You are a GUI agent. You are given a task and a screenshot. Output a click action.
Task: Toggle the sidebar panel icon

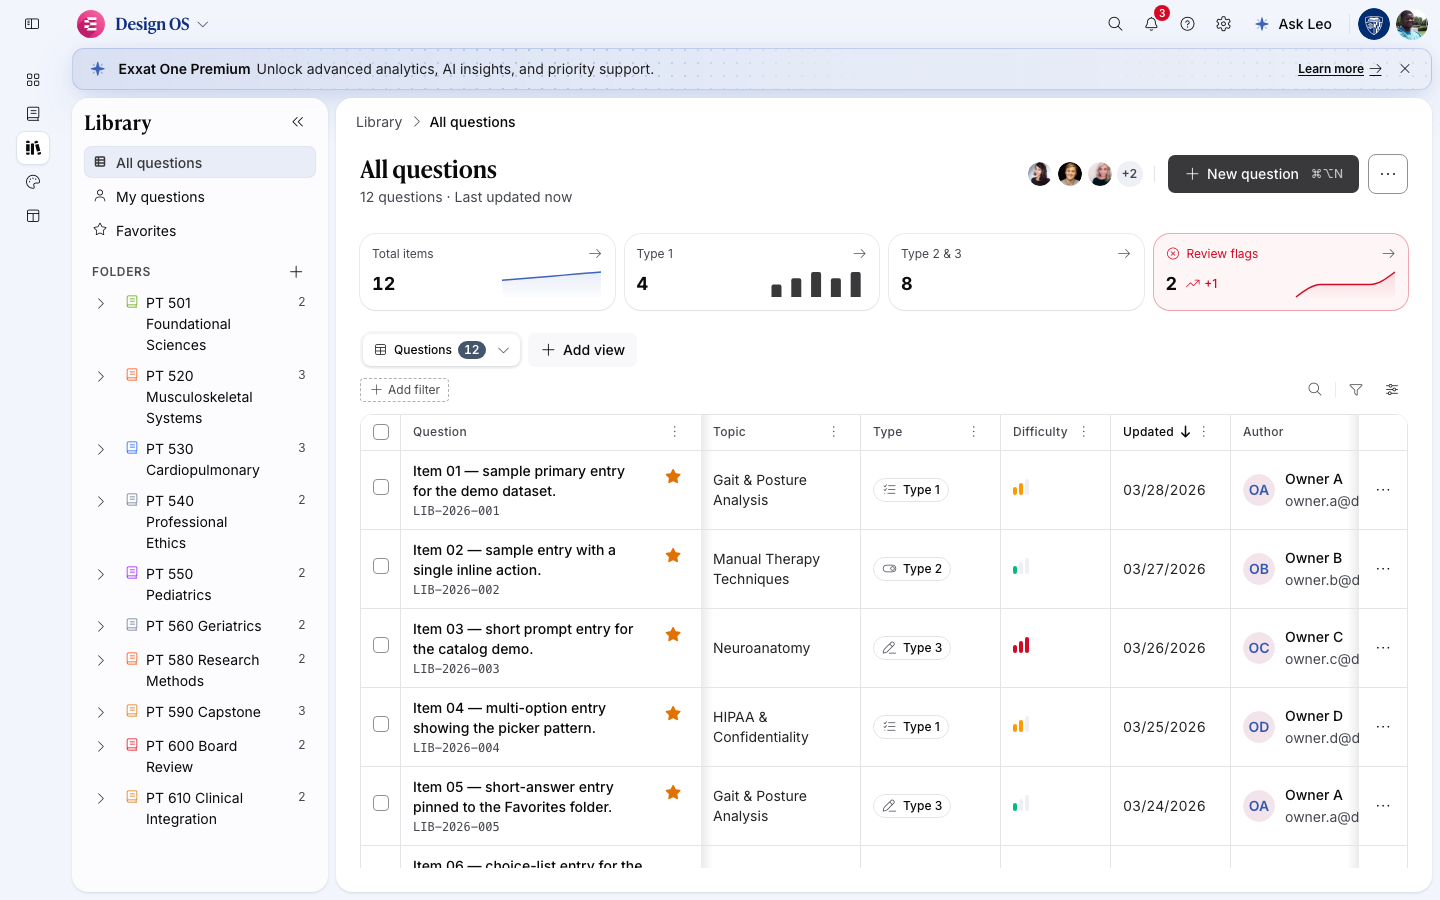[32, 24]
